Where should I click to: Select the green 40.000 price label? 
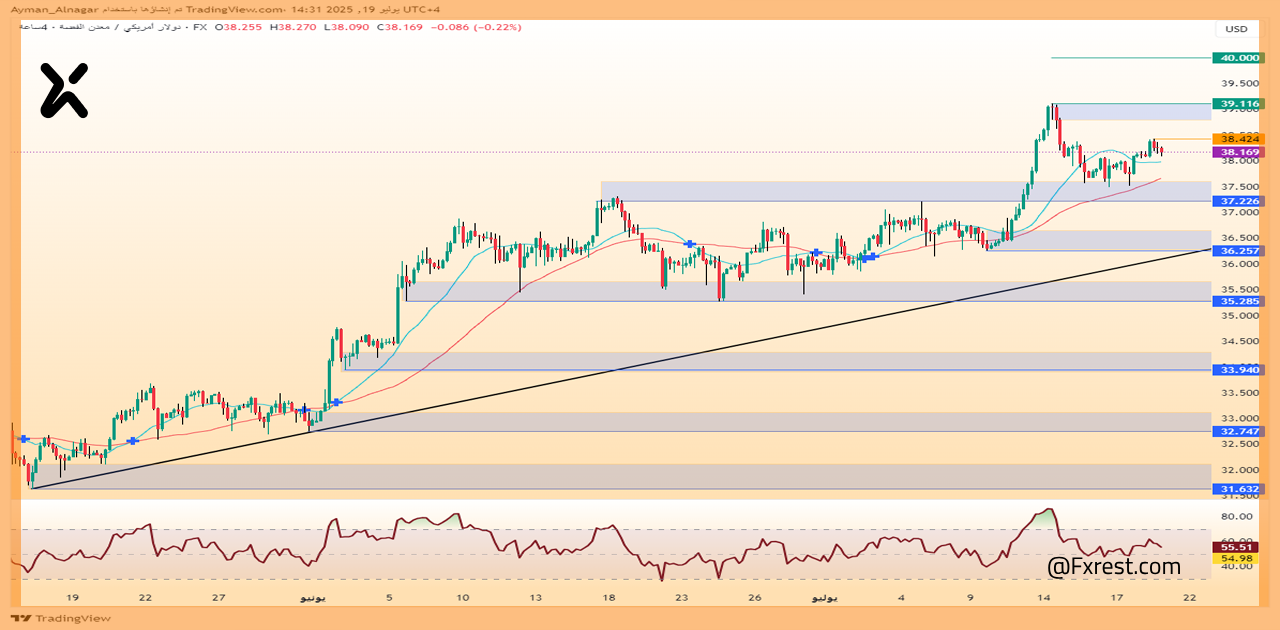1238,58
